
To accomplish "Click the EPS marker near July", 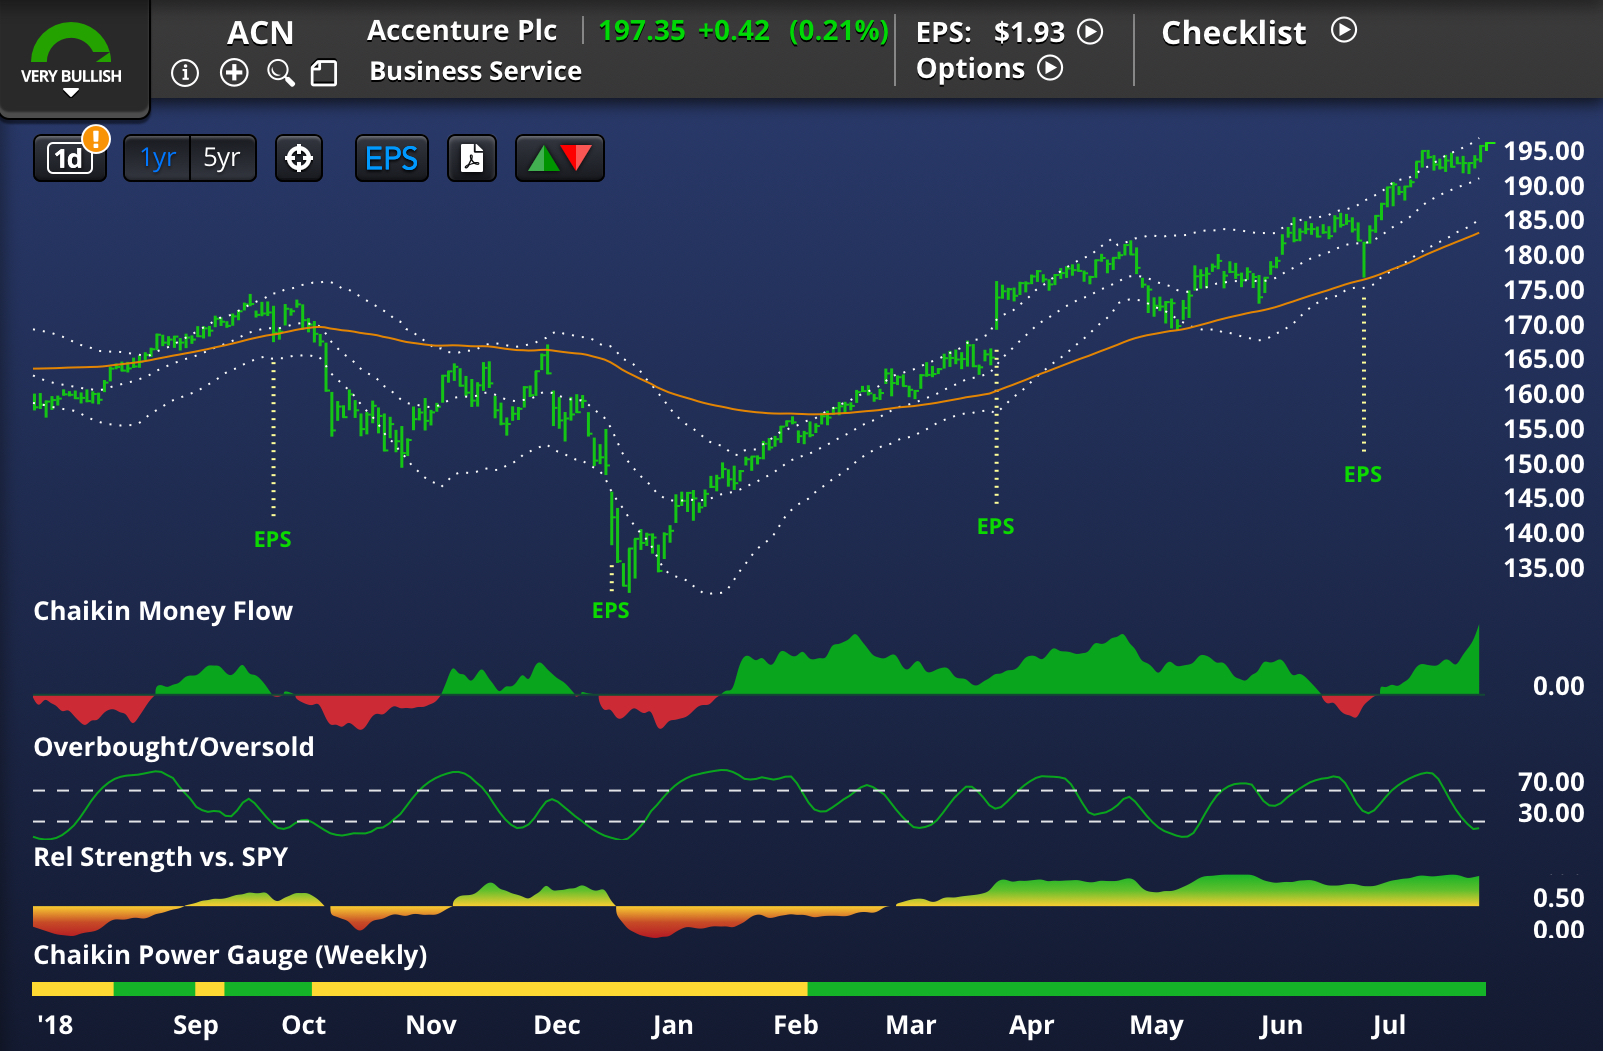I will coord(1362,474).
